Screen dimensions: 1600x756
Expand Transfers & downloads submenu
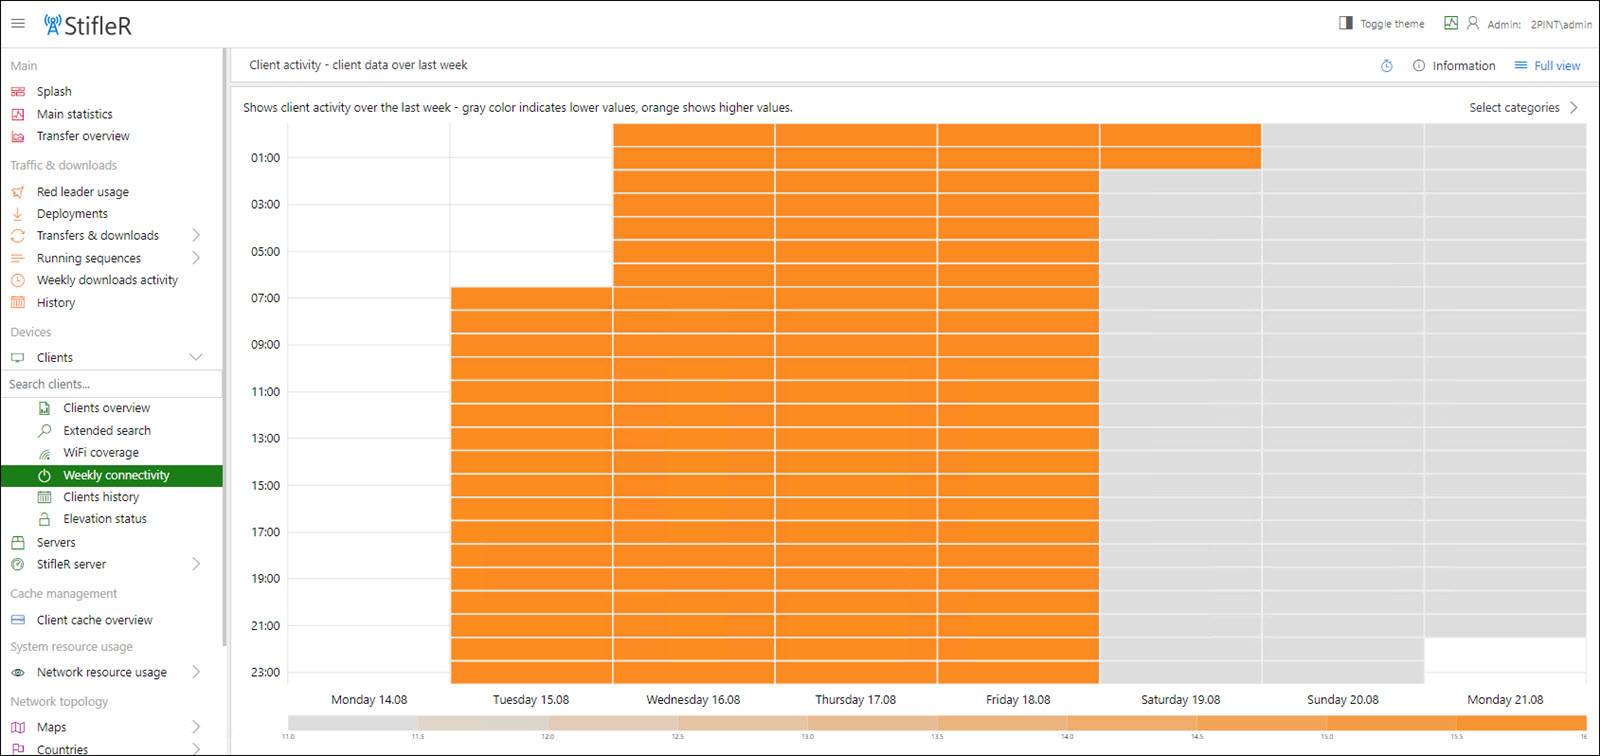click(x=196, y=236)
